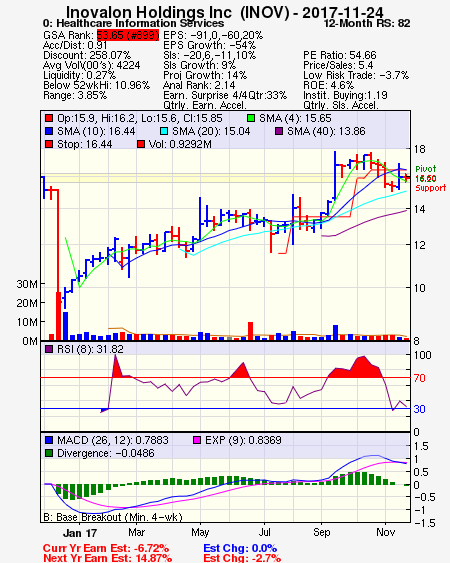Click the cyan SMA (20) legend swatch
450x563 pixels.
pos(164,131)
